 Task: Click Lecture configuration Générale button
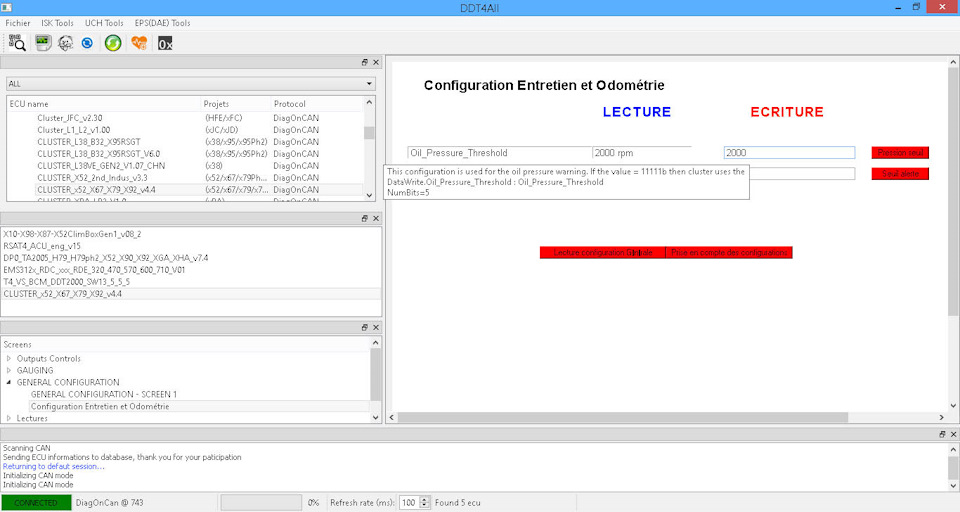coord(602,252)
